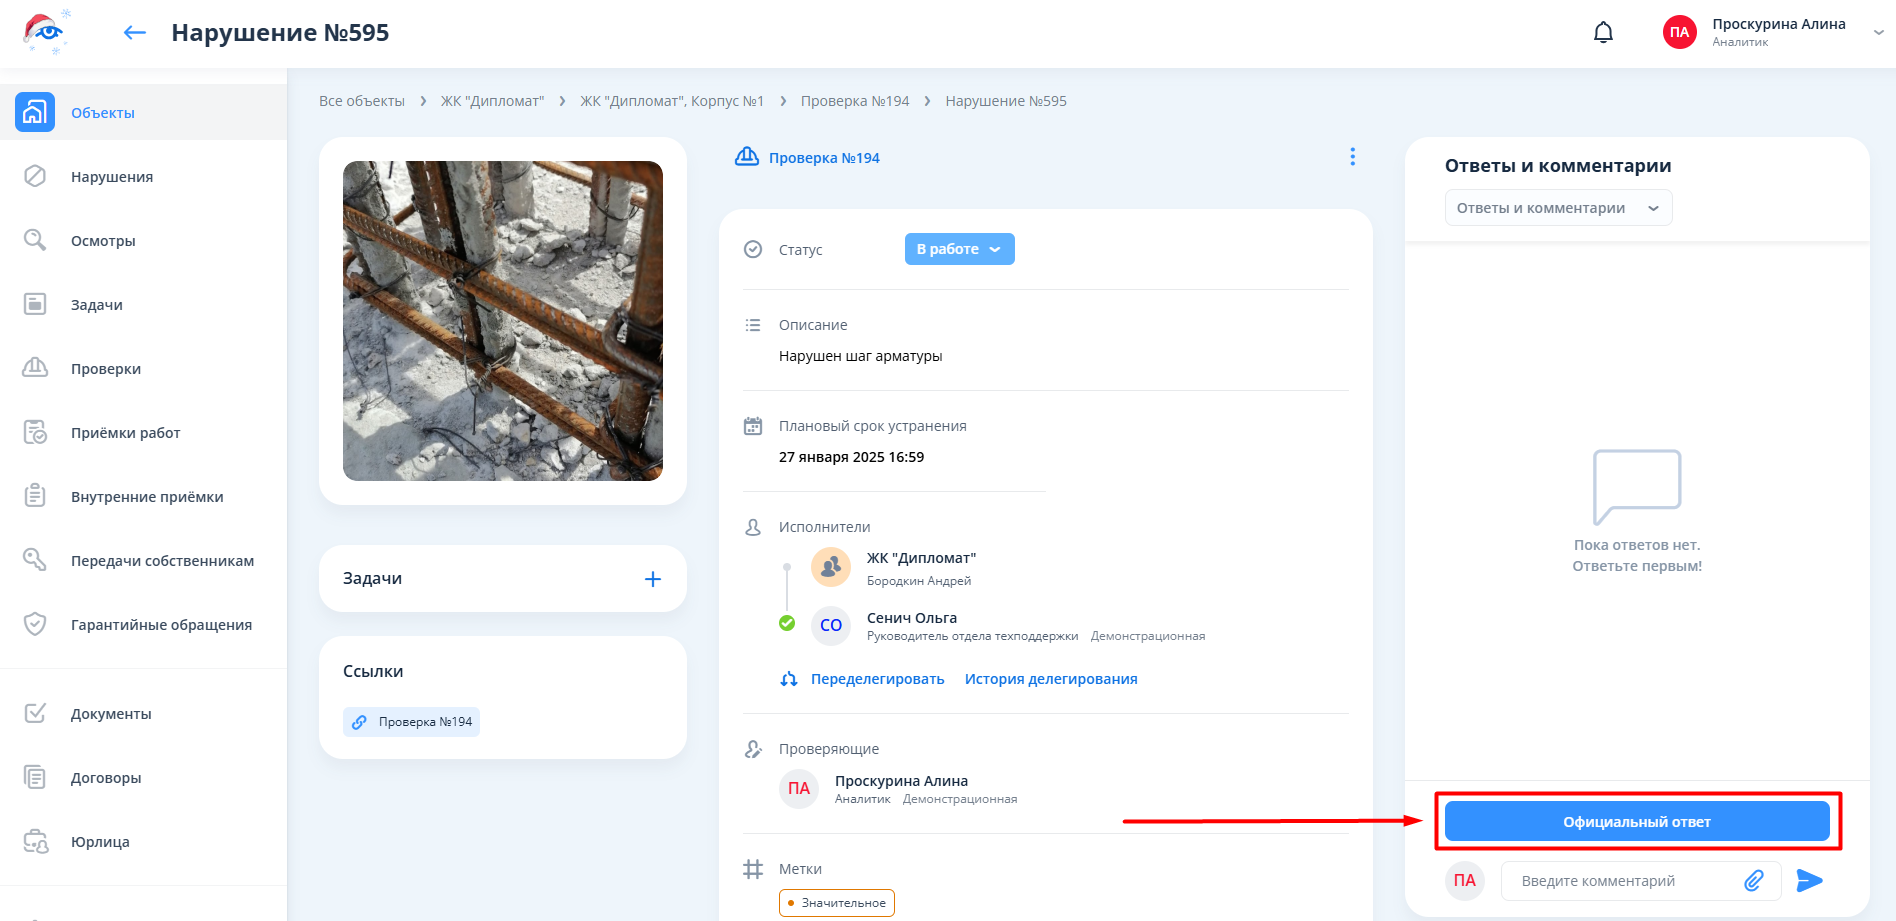Add a task with plus icon
The width and height of the screenshot is (1896, 921).
(x=652, y=579)
